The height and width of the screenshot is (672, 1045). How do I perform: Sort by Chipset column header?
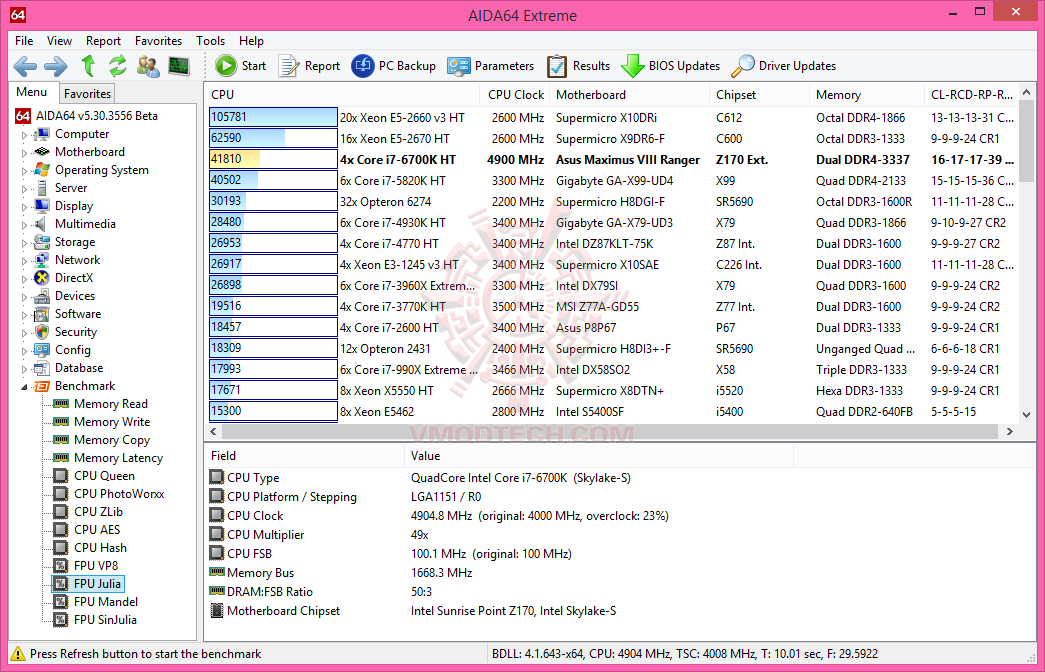pos(759,95)
